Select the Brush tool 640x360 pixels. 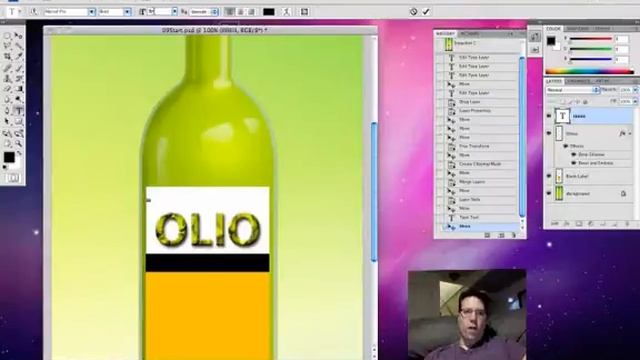click(18, 68)
